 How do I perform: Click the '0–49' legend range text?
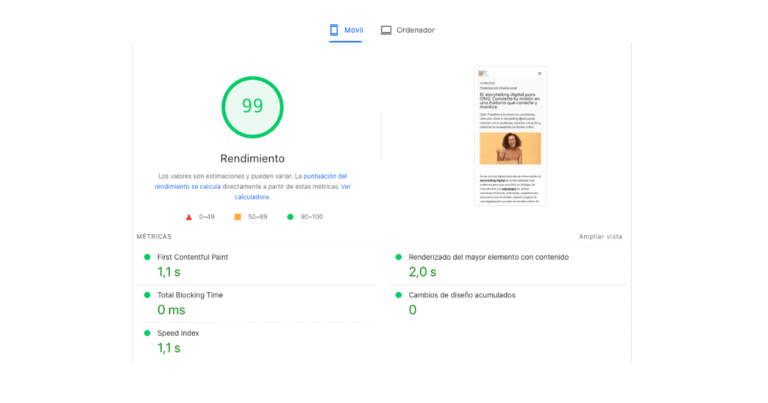tap(207, 217)
